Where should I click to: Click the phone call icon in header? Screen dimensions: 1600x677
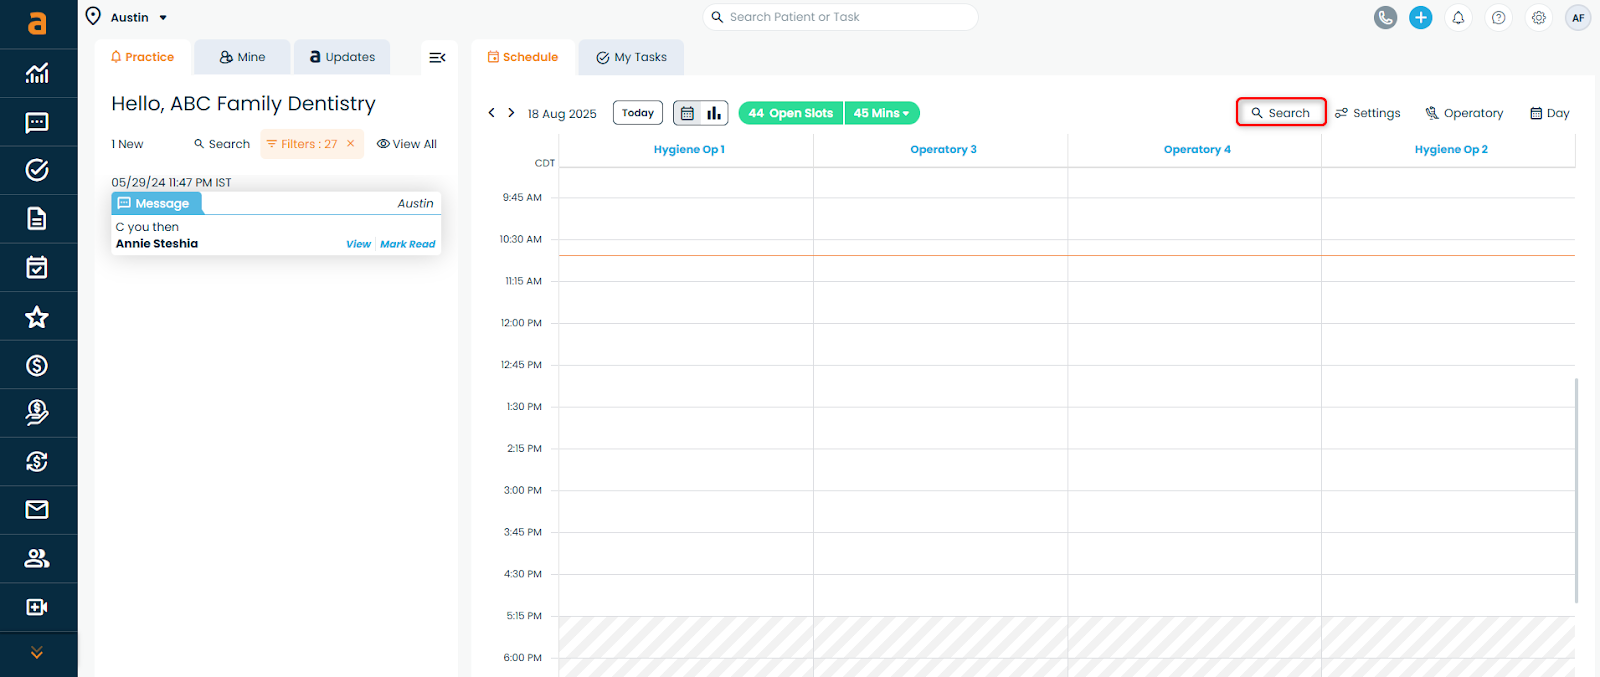1385,17
